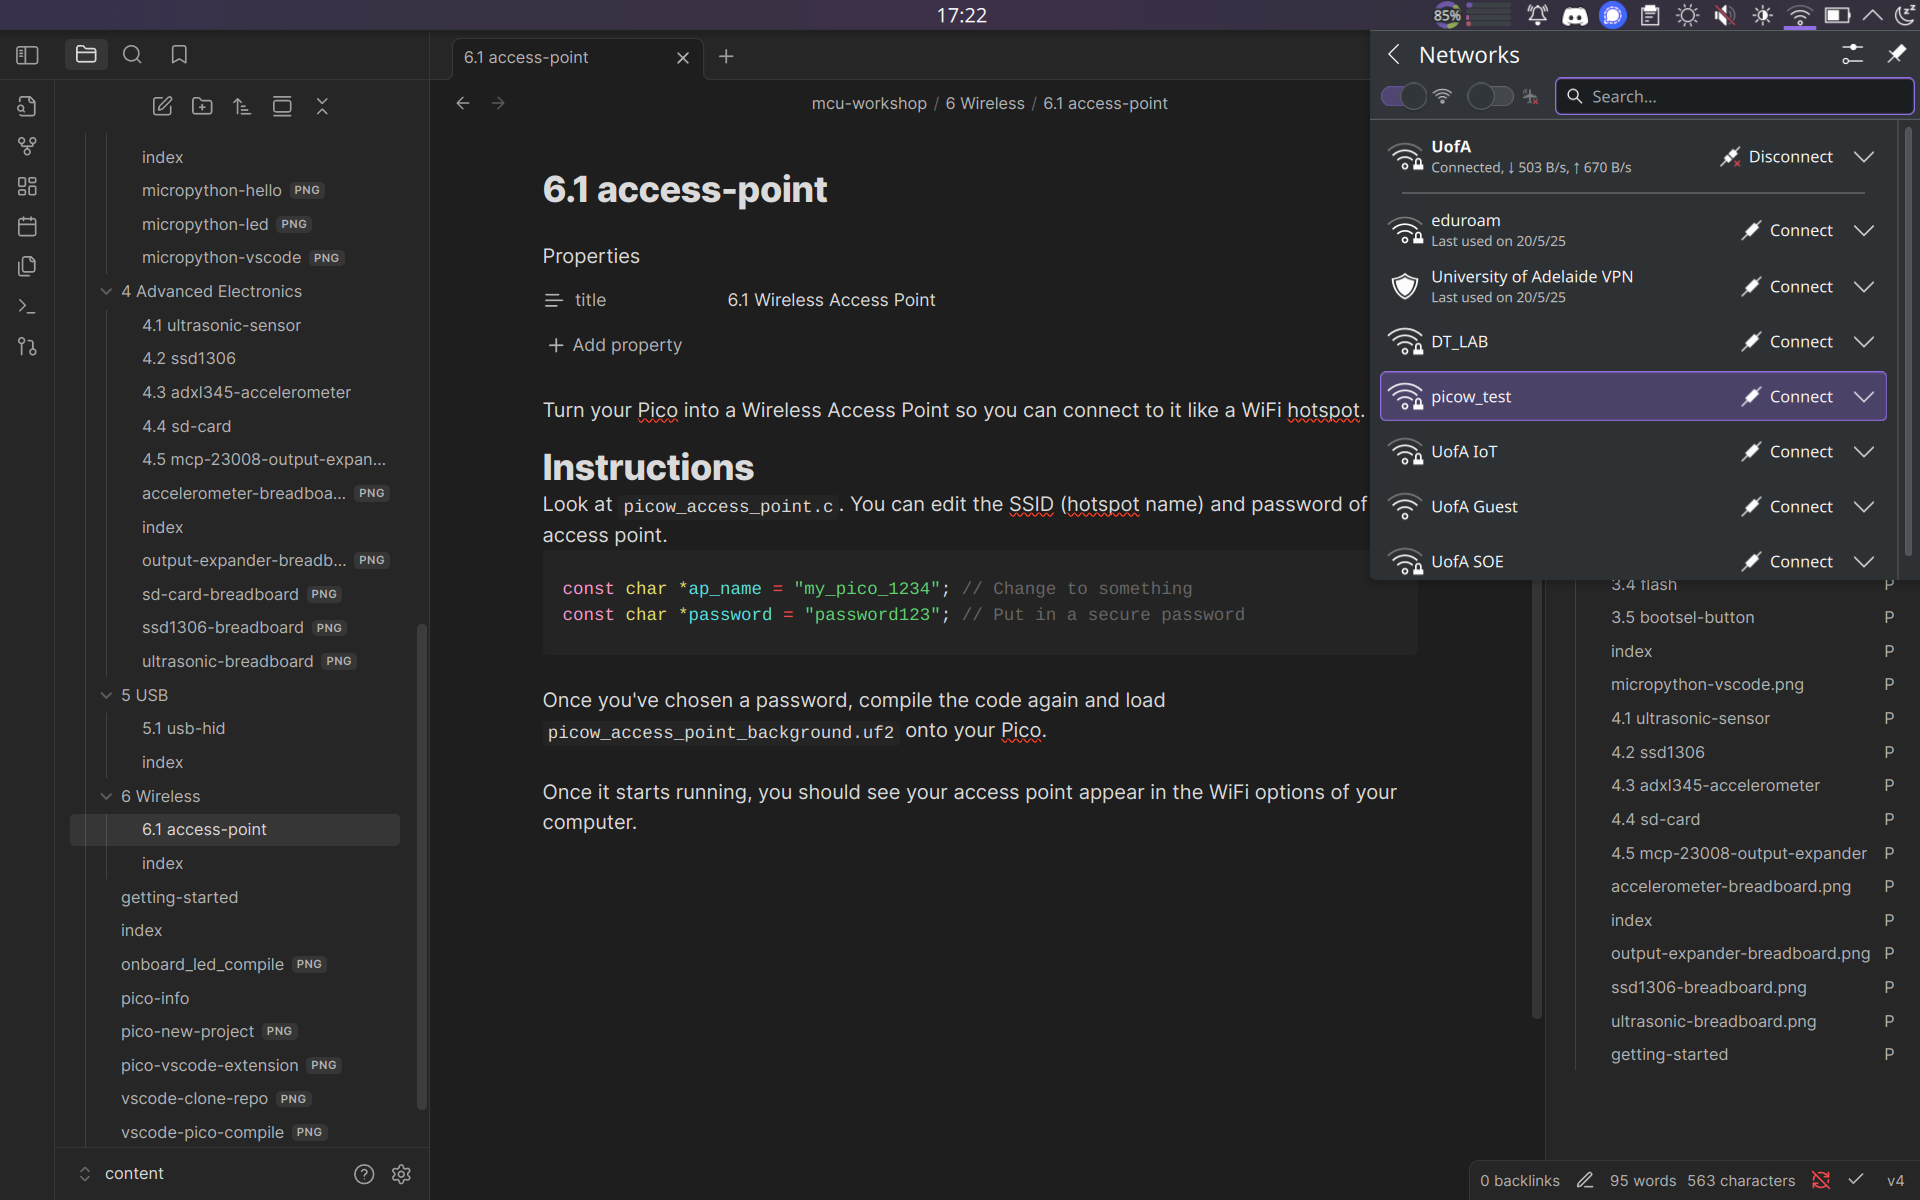The image size is (1920, 1200).
Task: Expand details for UofA network
Action: pyautogui.click(x=1863, y=157)
